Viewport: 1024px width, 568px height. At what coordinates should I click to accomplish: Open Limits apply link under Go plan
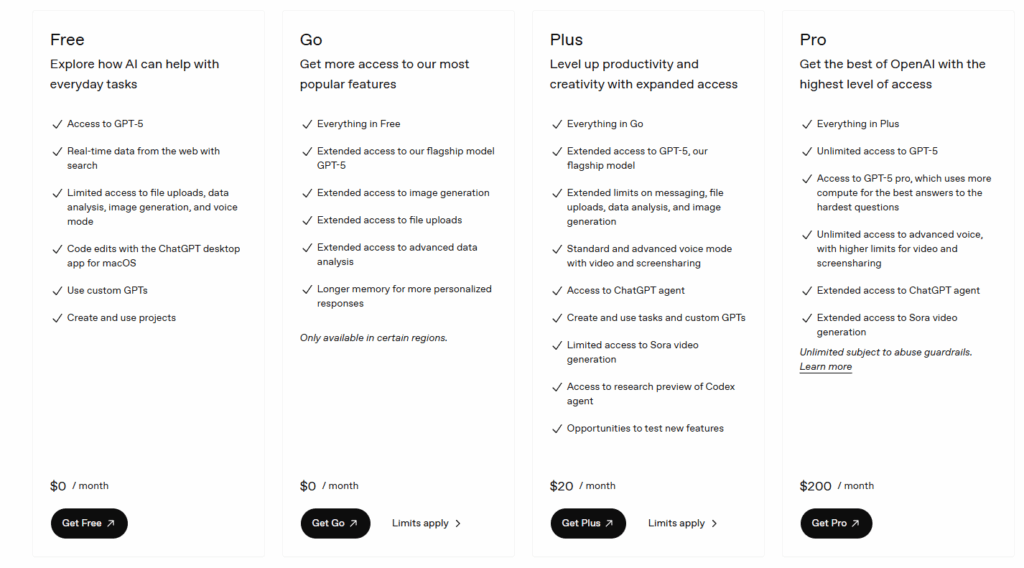point(420,523)
